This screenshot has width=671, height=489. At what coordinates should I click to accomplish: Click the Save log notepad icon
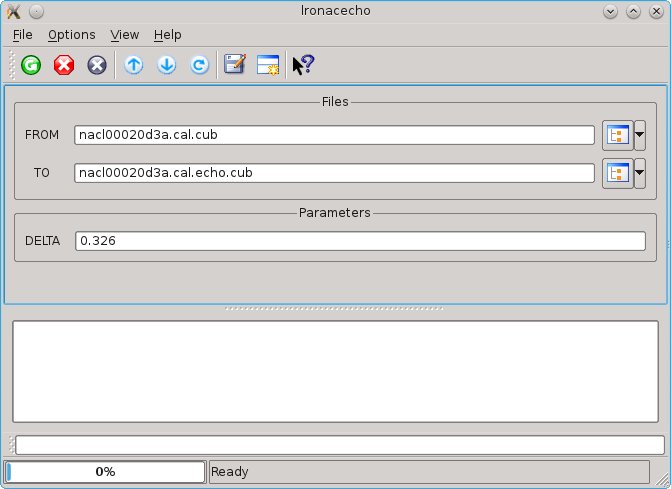pyautogui.click(x=235, y=65)
